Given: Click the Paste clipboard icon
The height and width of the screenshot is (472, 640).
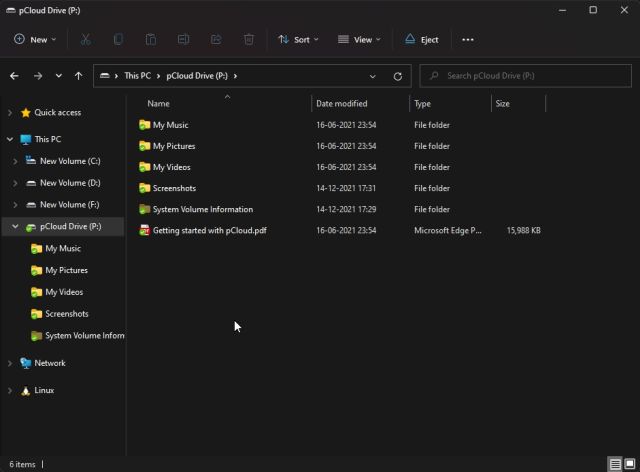Looking at the screenshot, I should click(x=151, y=40).
